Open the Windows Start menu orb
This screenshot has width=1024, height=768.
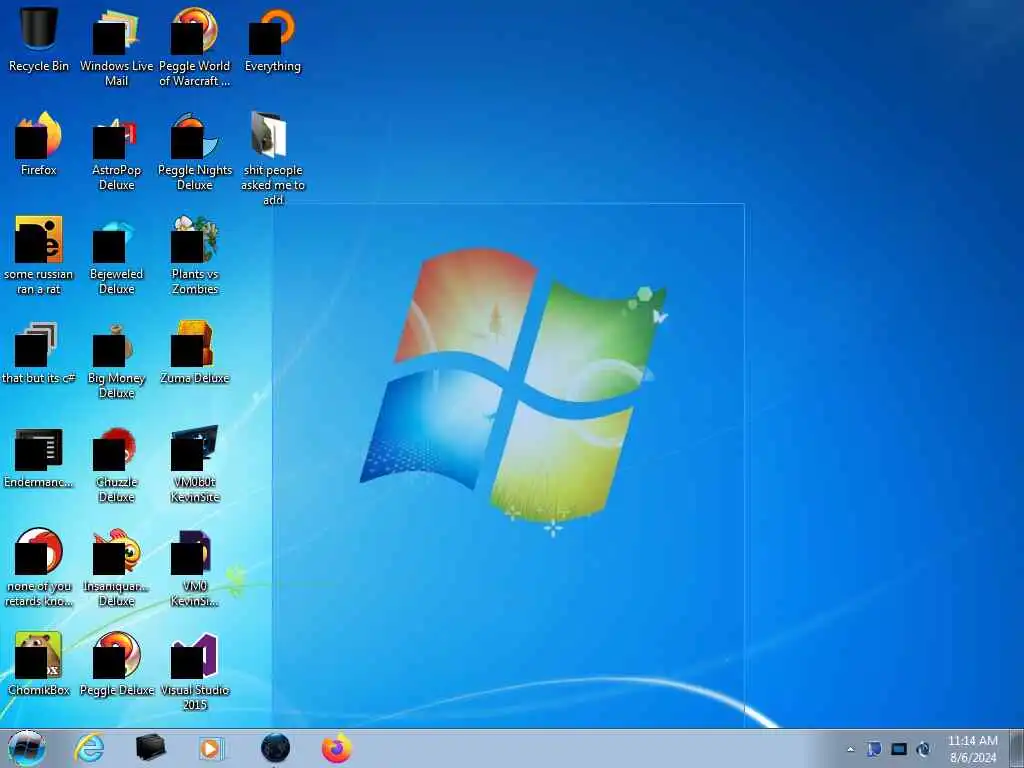[27, 748]
